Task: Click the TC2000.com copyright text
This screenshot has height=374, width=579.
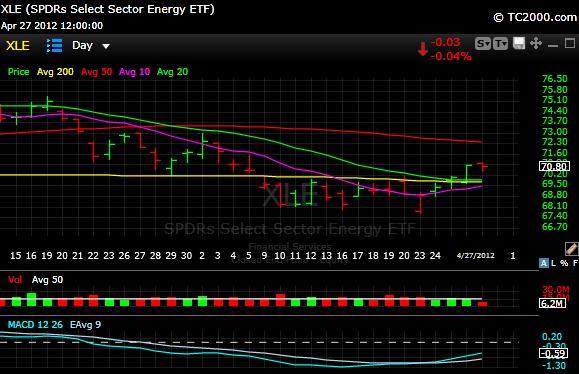Action: 535,17
